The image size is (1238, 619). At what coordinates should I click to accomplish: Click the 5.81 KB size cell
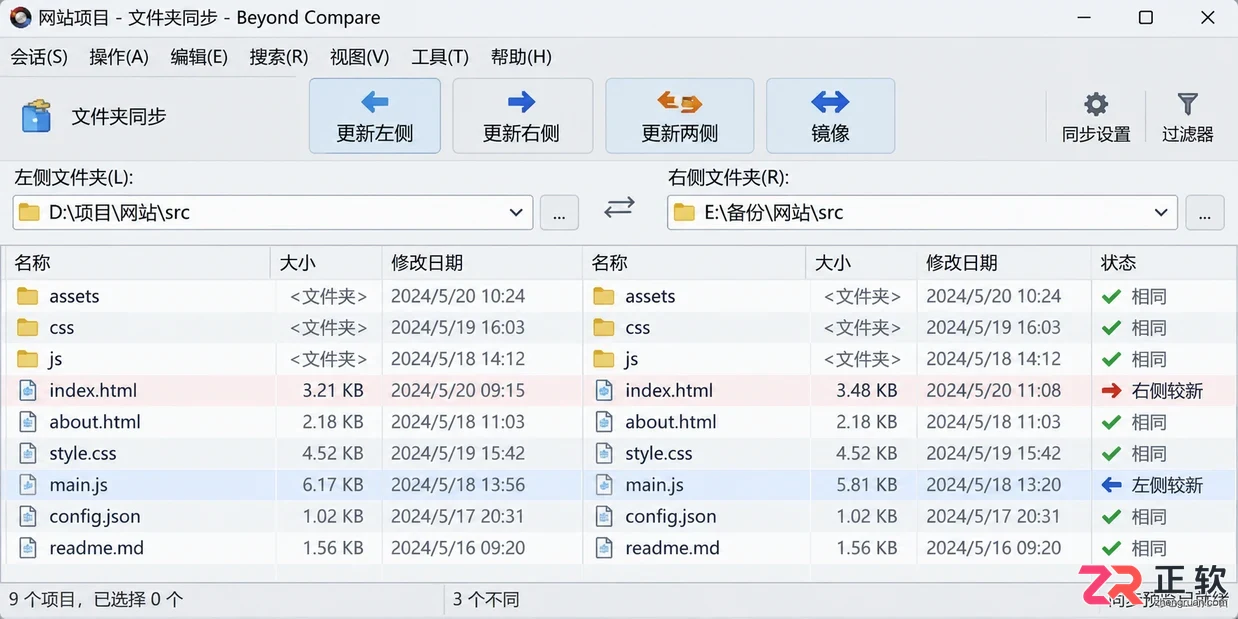[867, 485]
